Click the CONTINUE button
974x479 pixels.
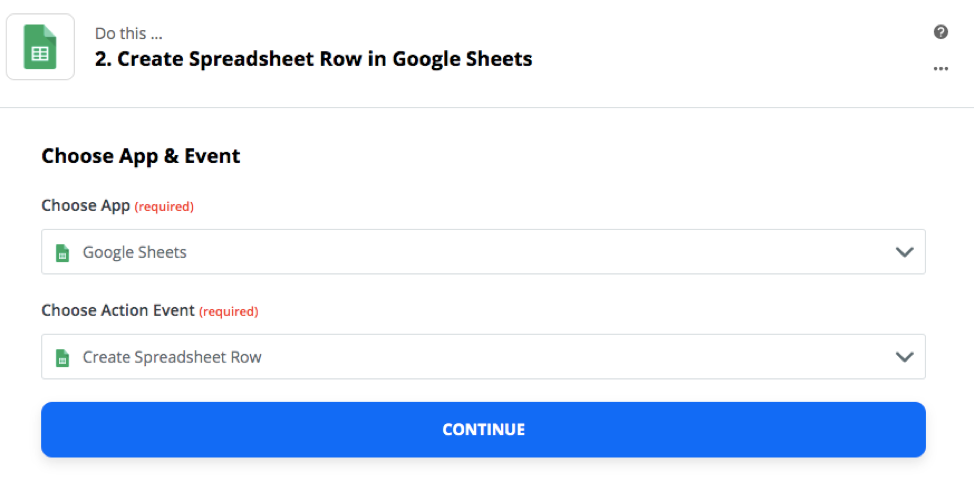[483, 429]
